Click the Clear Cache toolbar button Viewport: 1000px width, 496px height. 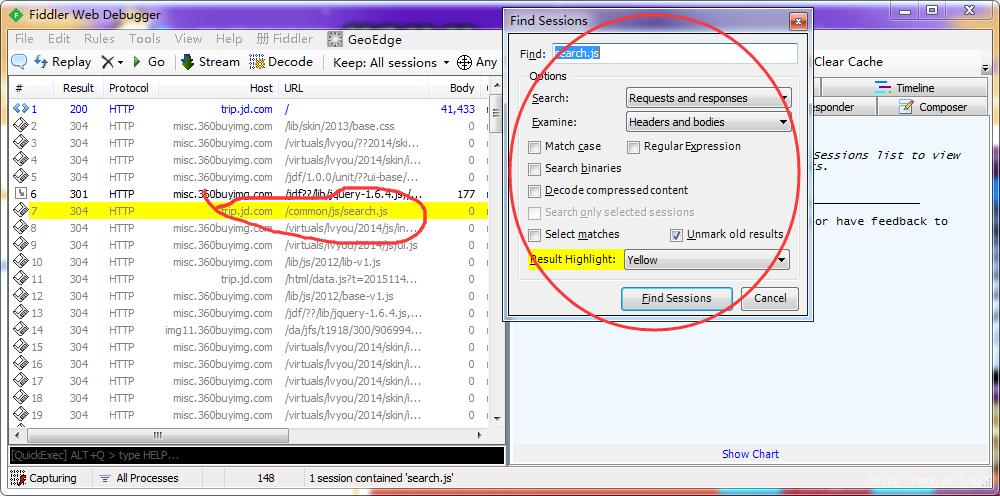pyautogui.click(x=848, y=62)
